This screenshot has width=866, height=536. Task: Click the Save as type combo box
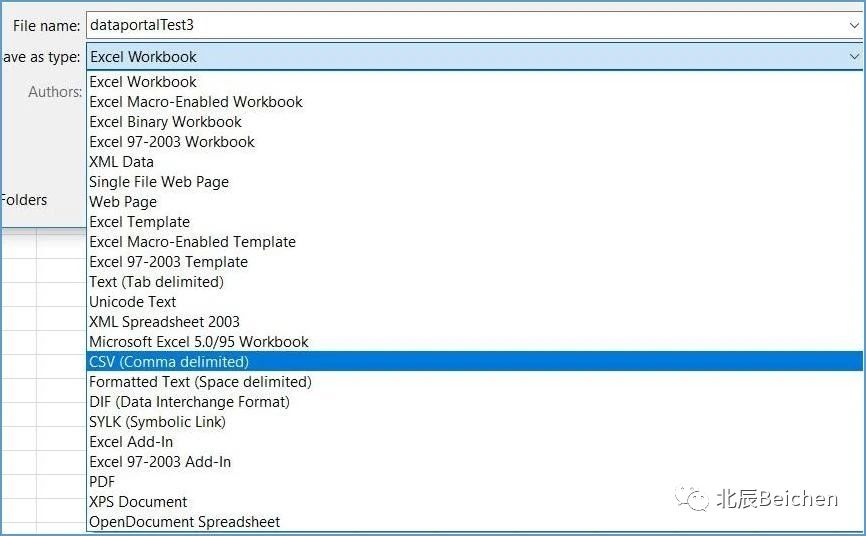click(x=460, y=57)
